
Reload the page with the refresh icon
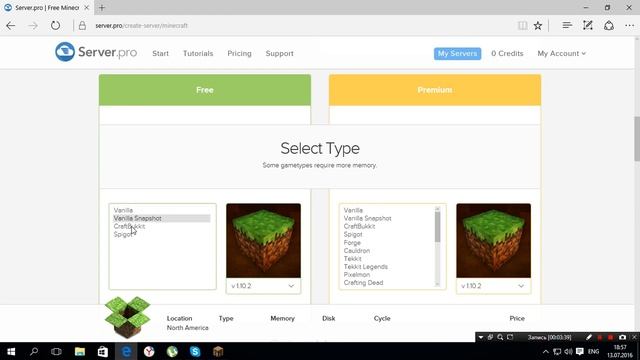[55, 26]
